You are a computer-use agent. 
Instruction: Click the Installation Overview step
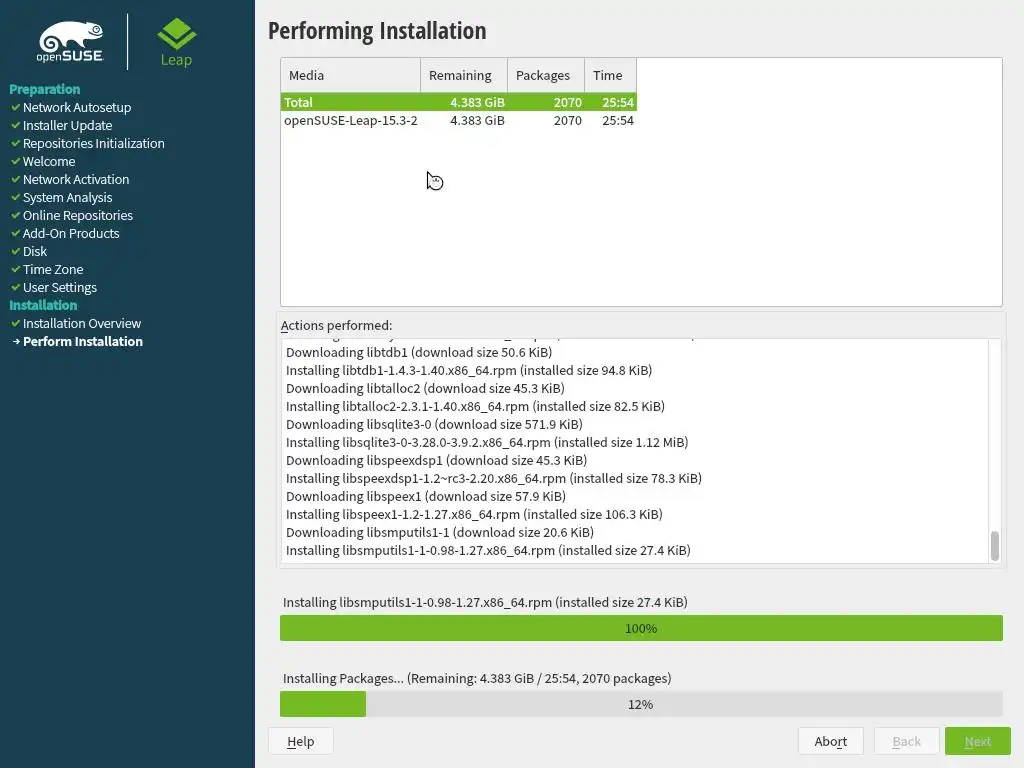[x=82, y=323]
